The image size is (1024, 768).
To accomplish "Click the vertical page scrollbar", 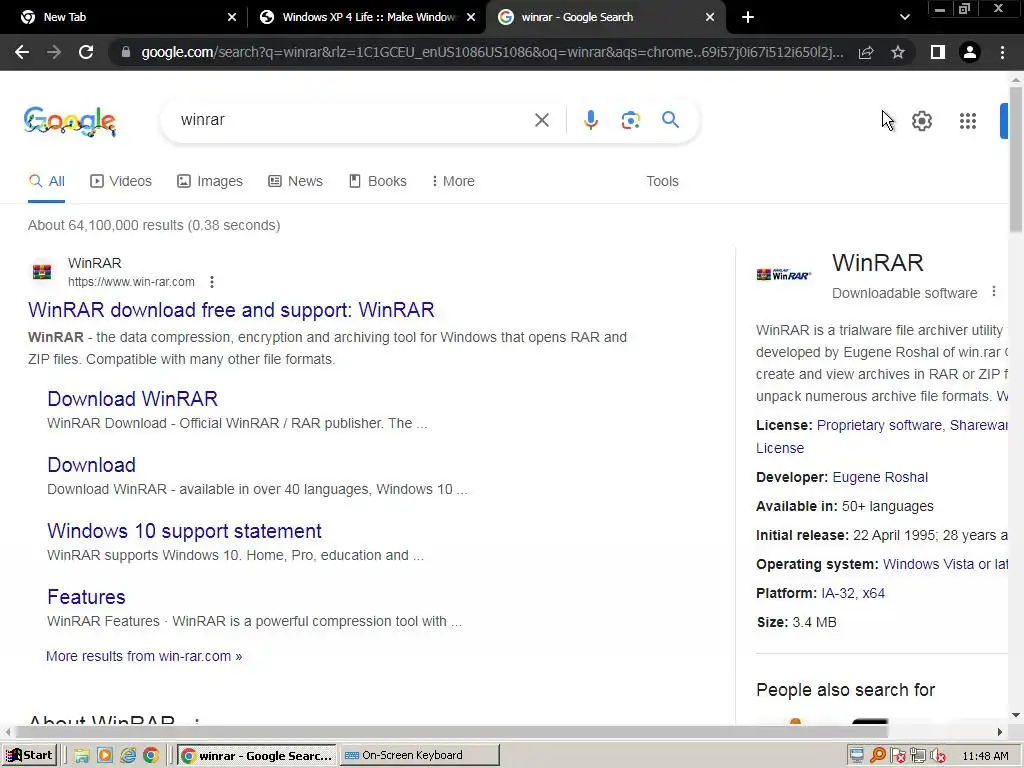I will click(1016, 159).
